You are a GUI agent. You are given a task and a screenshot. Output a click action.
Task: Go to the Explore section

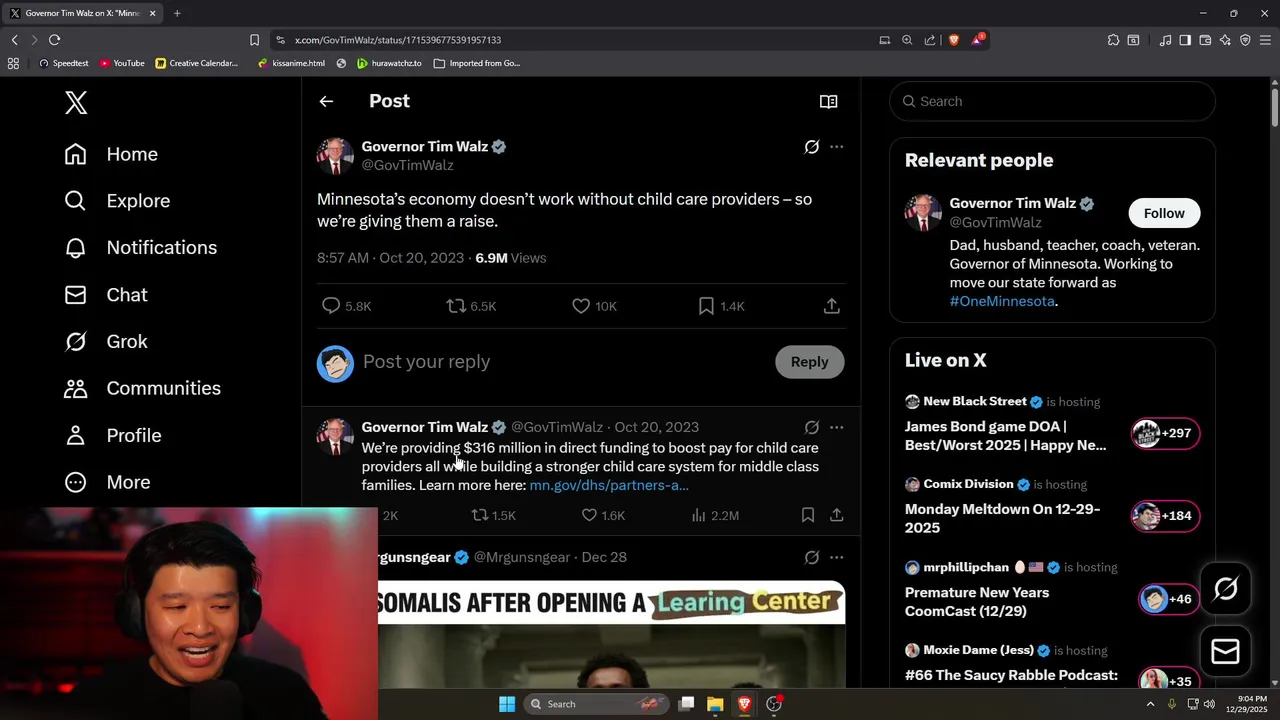(x=117, y=201)
